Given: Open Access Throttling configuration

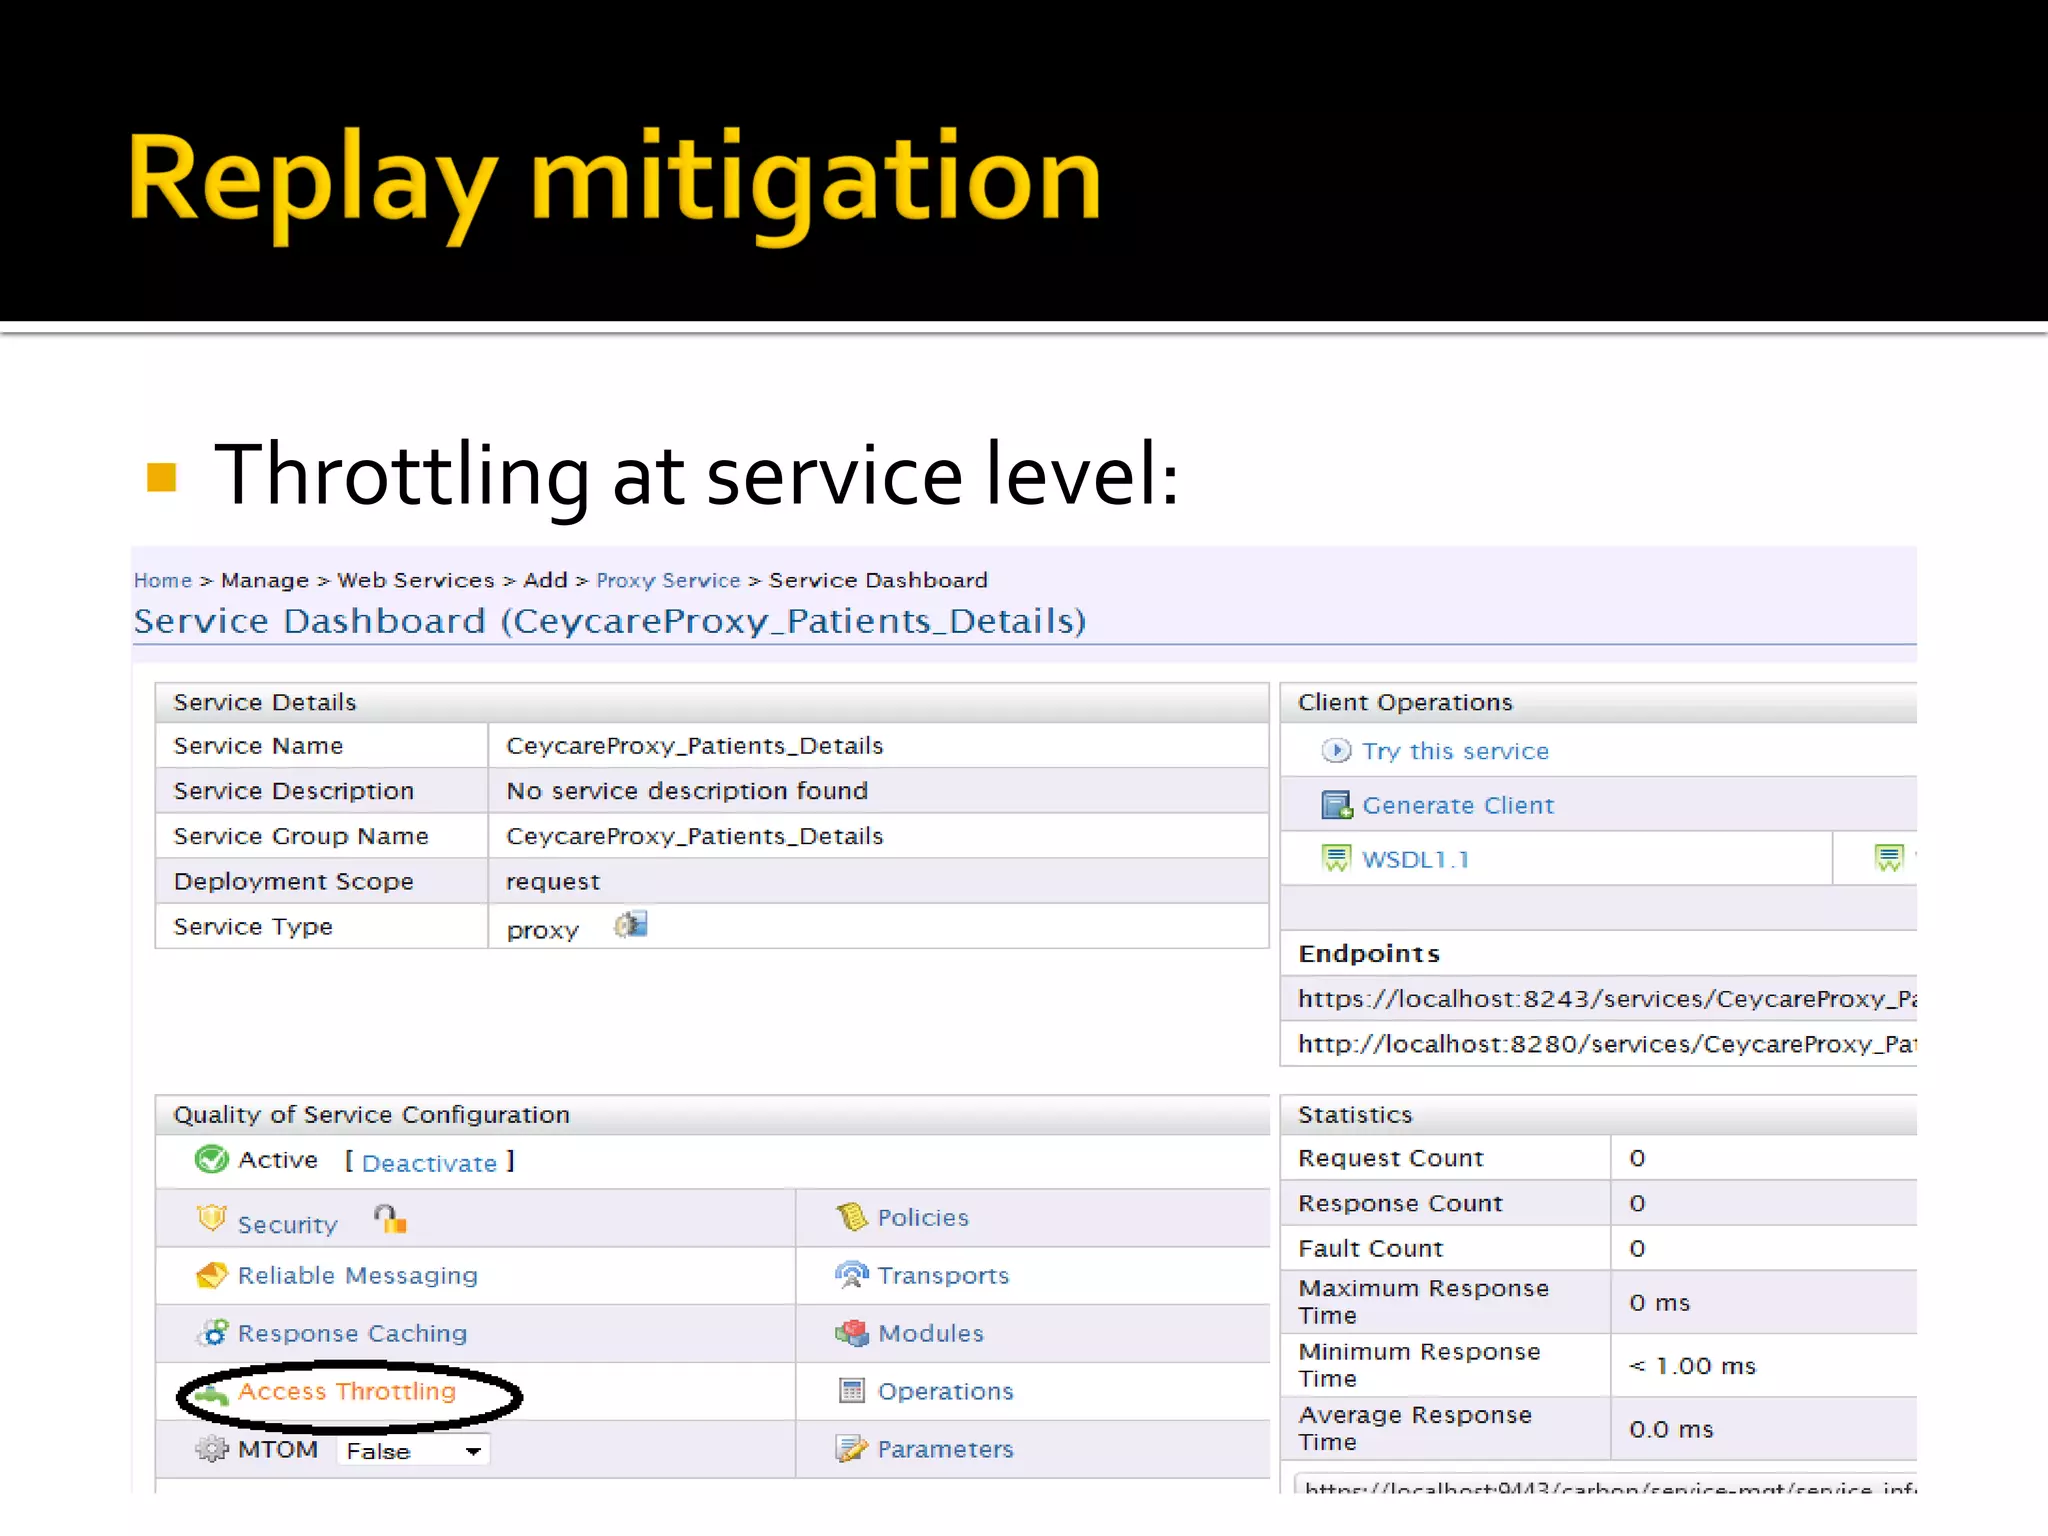Looking at the screenshot, I should [347, 1391].
